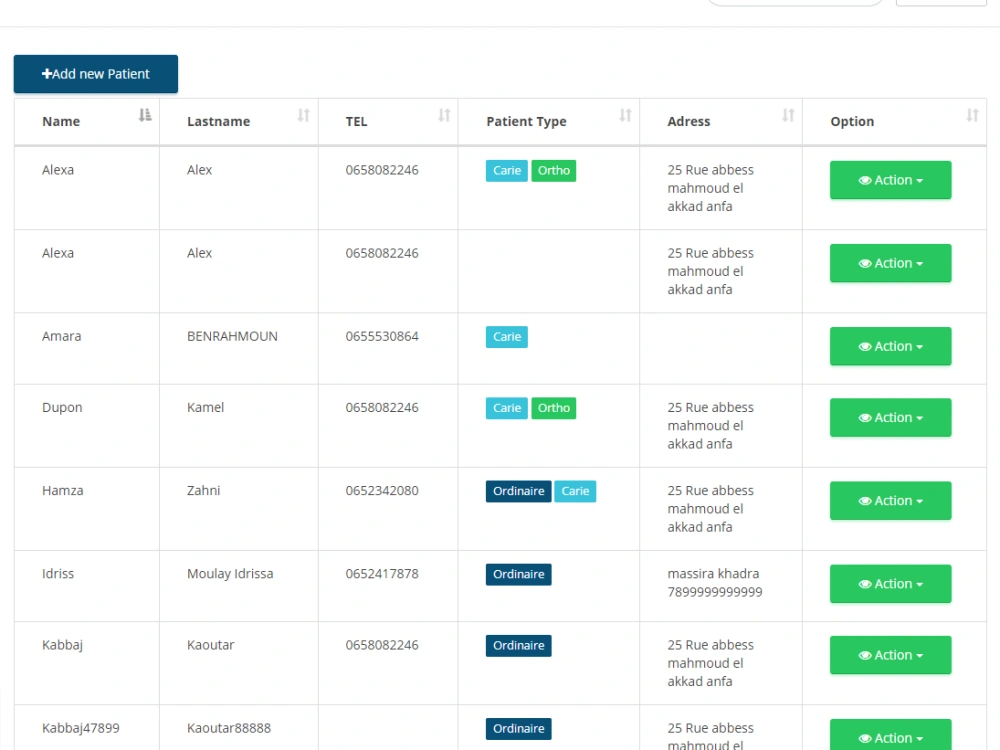Click Ordinaire badge in Kabbaj47899 row
This screenshot has width=1000, height=750.
(x=518, y=728)
